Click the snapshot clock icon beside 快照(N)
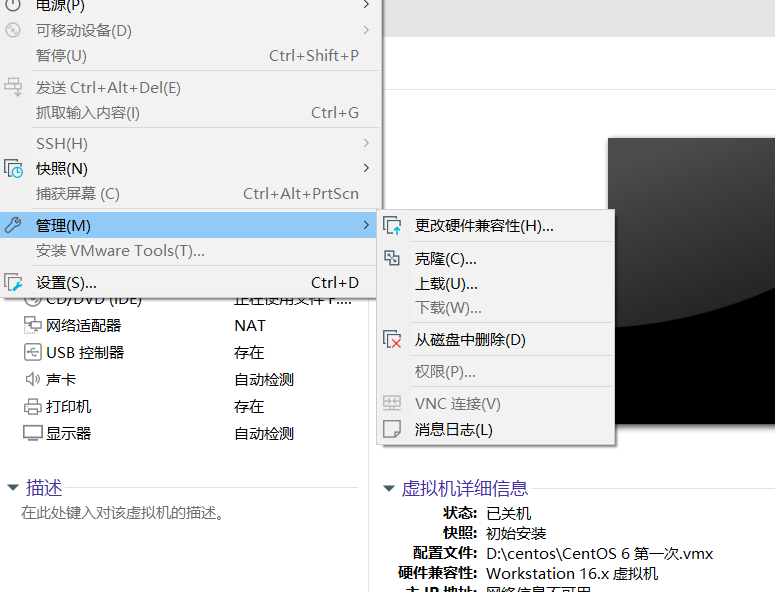This screenshot has width=775, height=592. click(13, 169)
